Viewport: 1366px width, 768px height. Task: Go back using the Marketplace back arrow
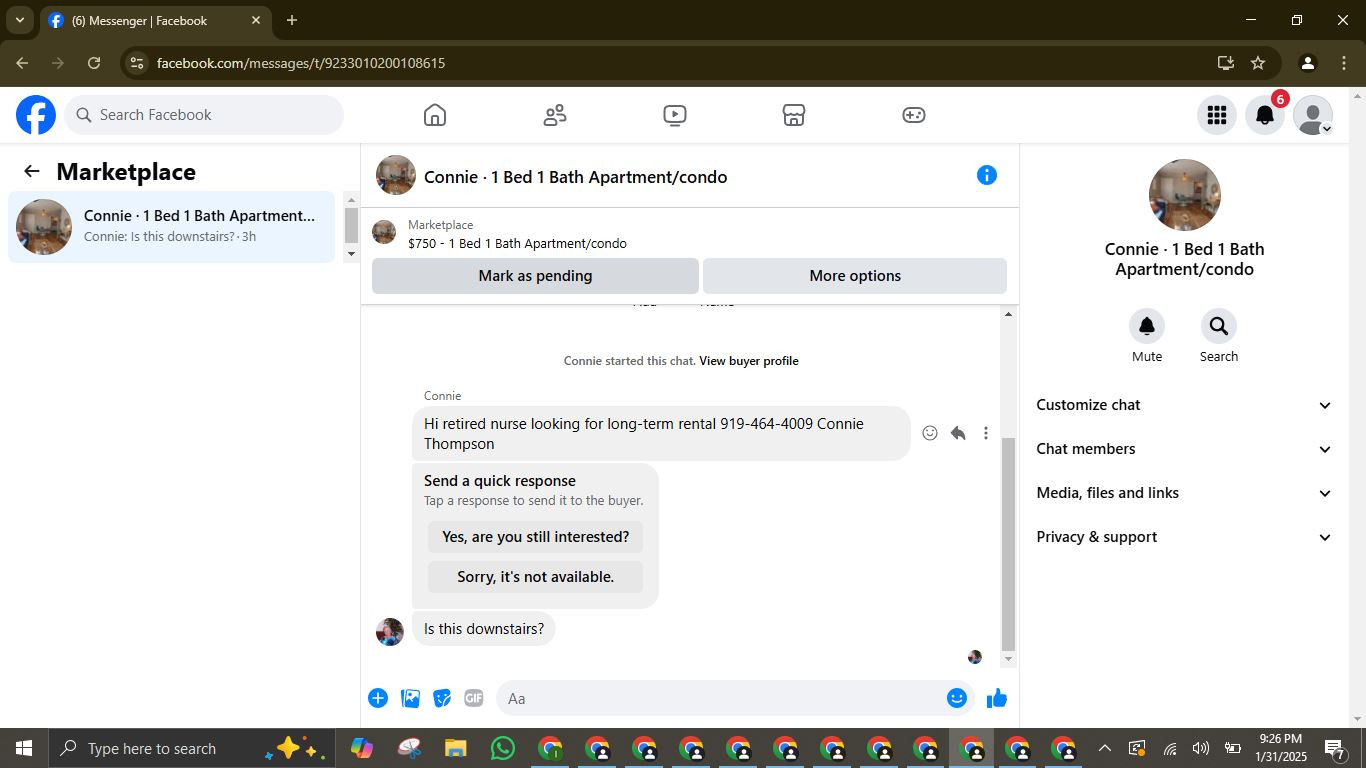[x=32, y=171]
